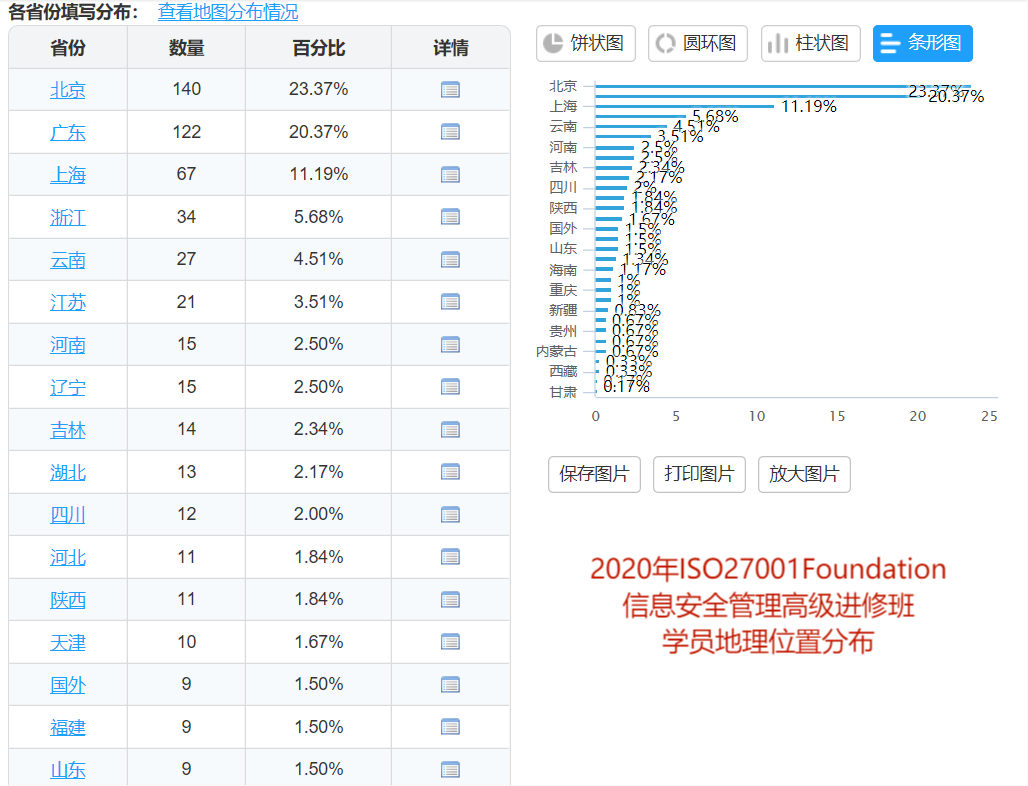The image size is (1028, 786).
Task: Open the 北京 province link
Action: [68, 90]
